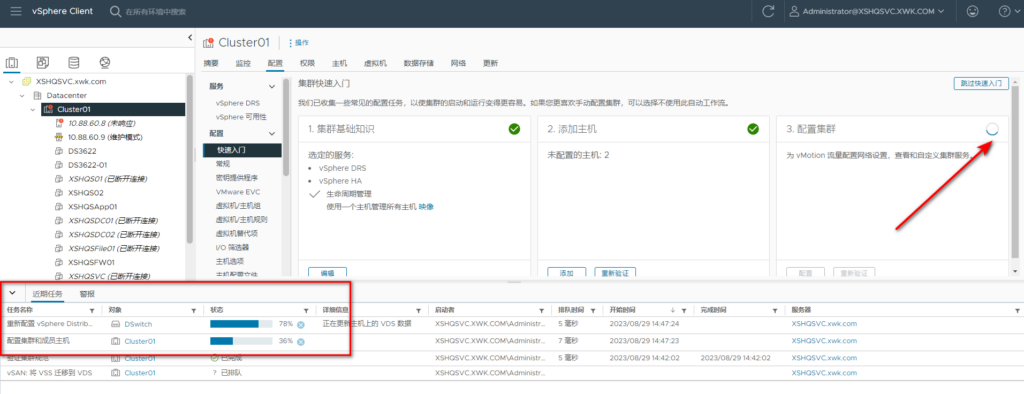The height and width of the screenshot is (394, 1024).
Task: Collapse the XSHQSVC.xwk.com tree node
Action: (12, 82)
